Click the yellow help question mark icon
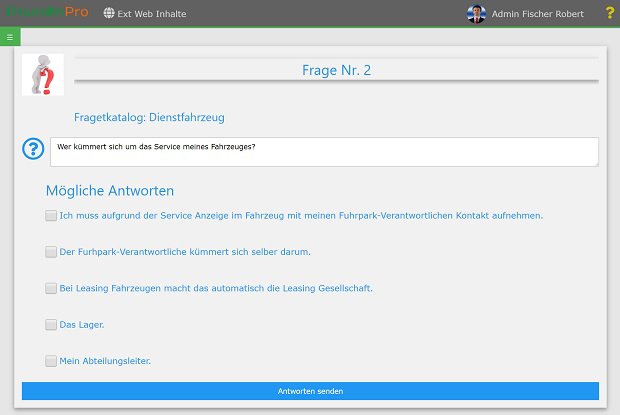620x415 pixels. [x=610, y=13]
